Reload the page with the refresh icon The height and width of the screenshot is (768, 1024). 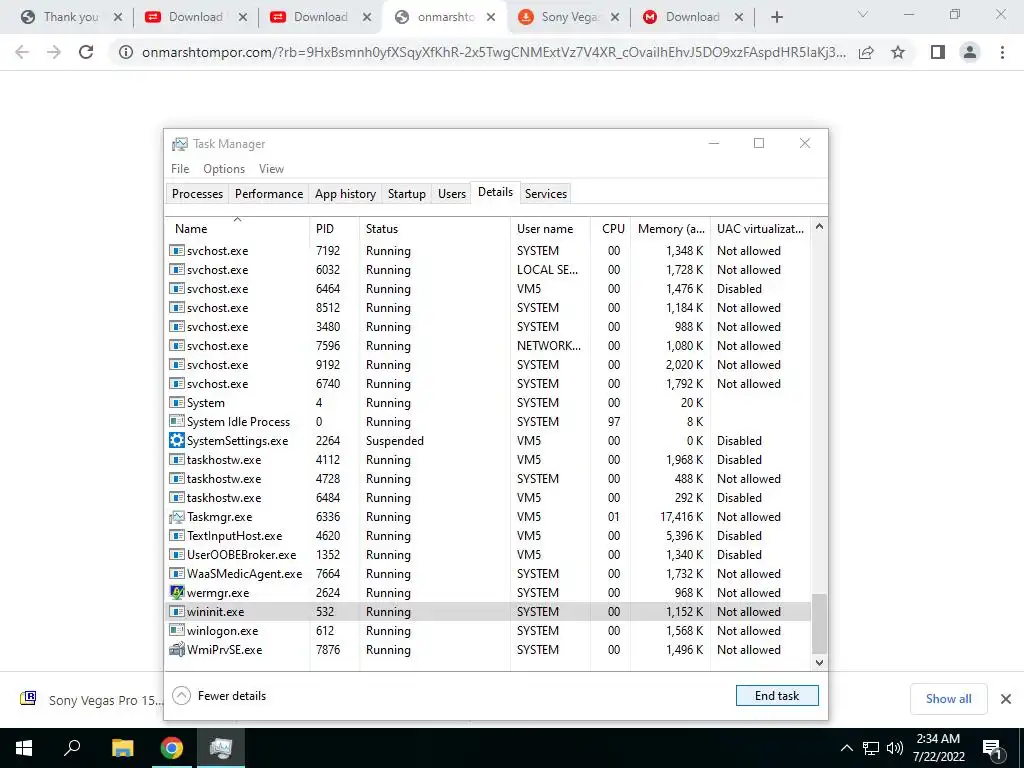86,52
